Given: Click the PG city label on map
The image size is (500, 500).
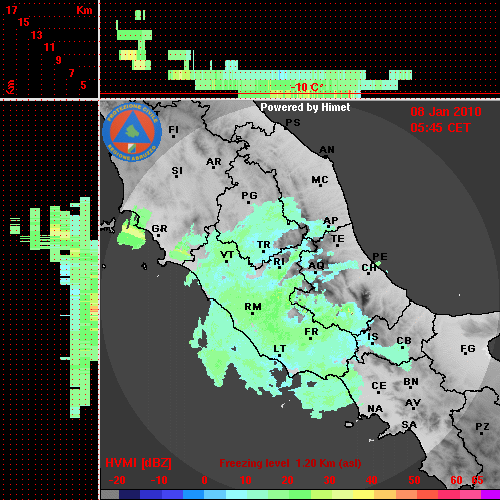Looking at the screenshot, I should point(249,195).
